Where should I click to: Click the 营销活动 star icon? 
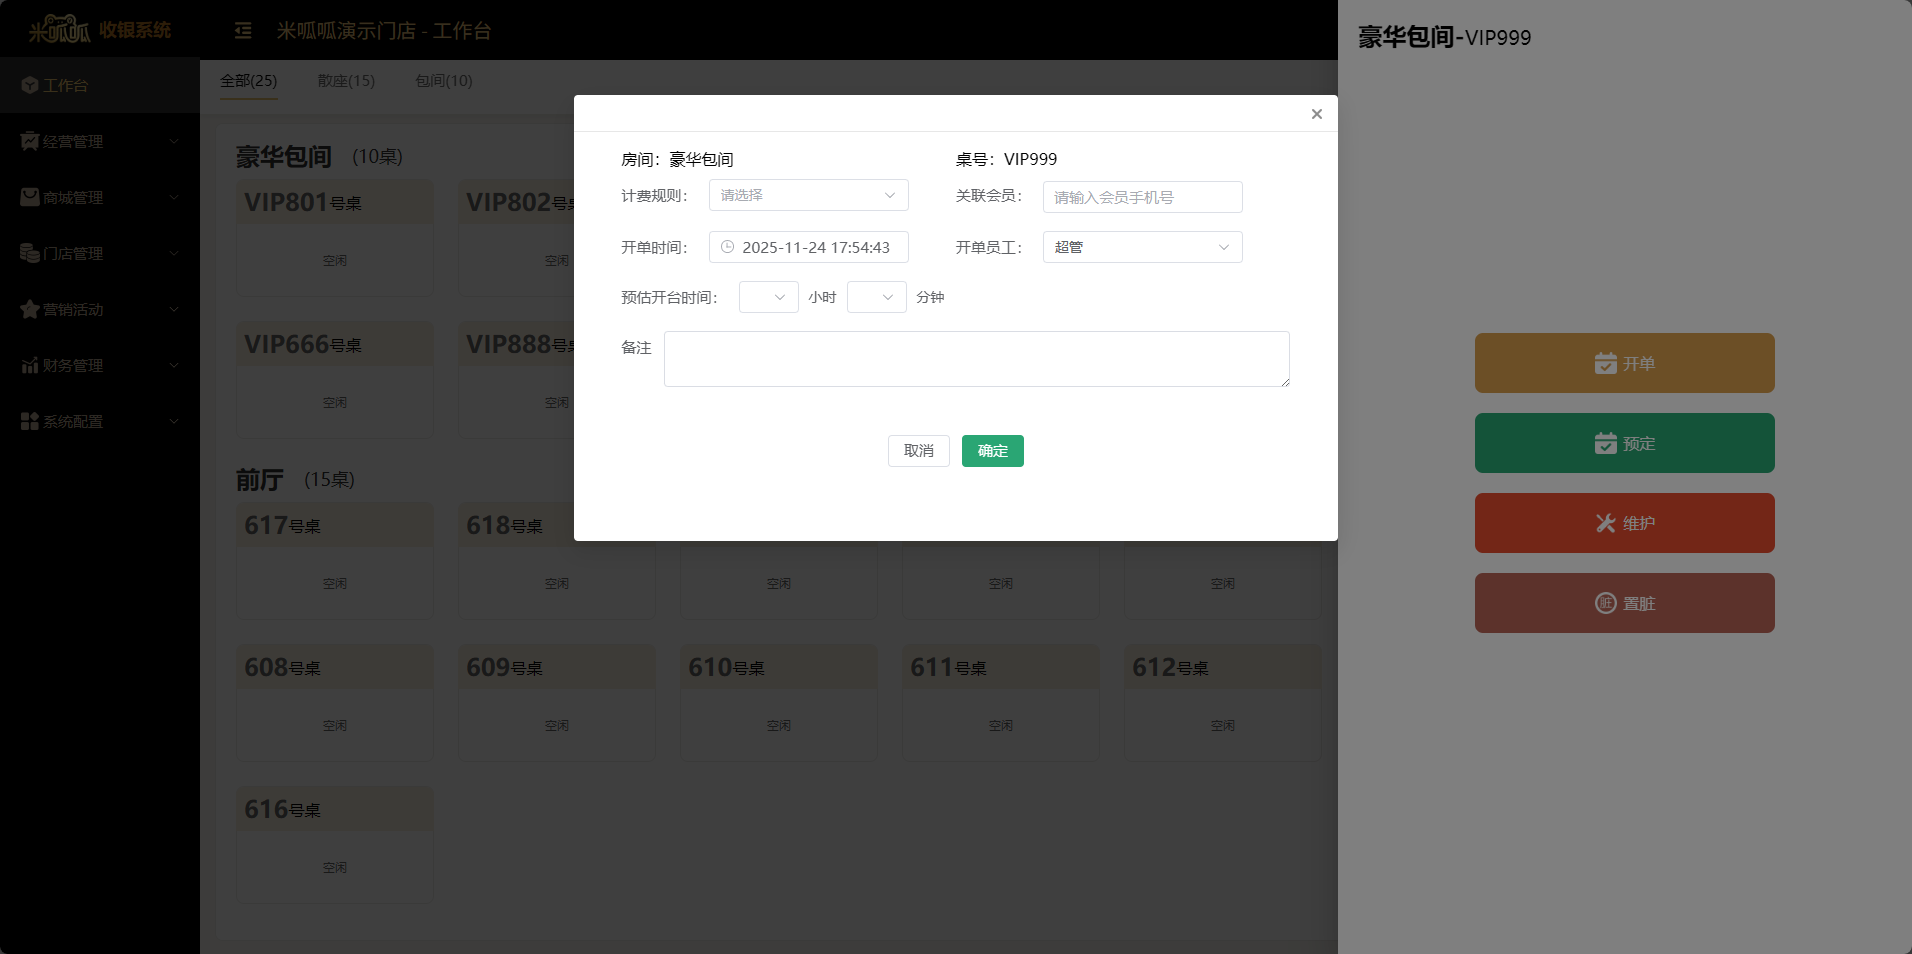click(x=30, y=310)
